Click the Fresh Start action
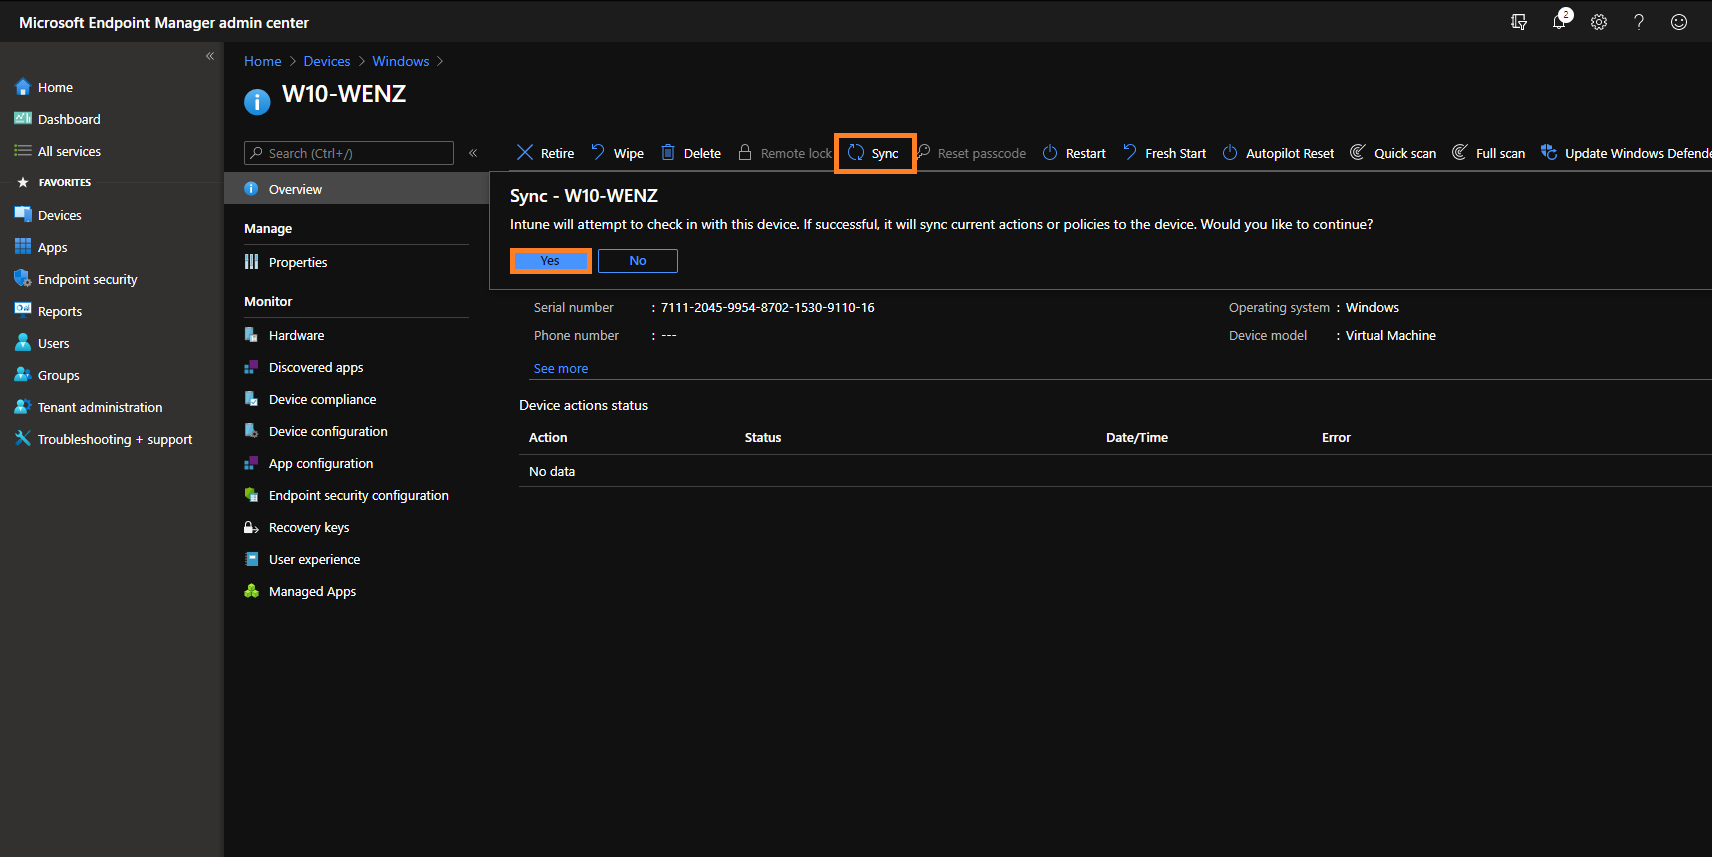 (x=1164, y=153)
